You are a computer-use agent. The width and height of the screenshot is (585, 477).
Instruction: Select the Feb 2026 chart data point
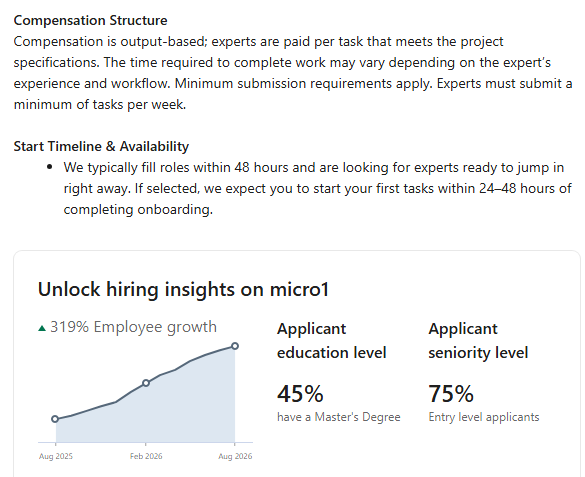click(x=146, y=383)
